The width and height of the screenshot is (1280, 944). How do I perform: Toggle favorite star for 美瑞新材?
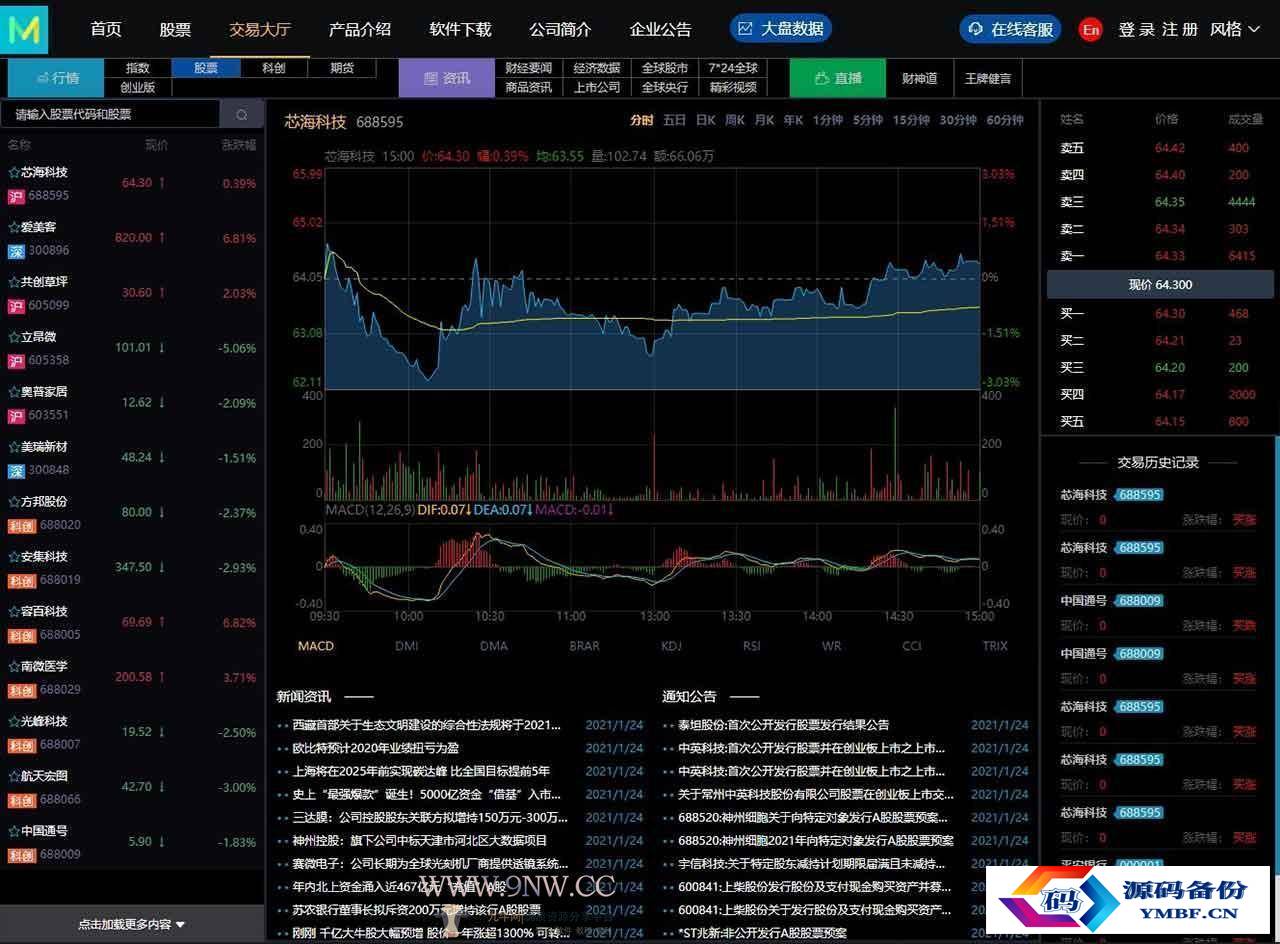click(14, 447)
